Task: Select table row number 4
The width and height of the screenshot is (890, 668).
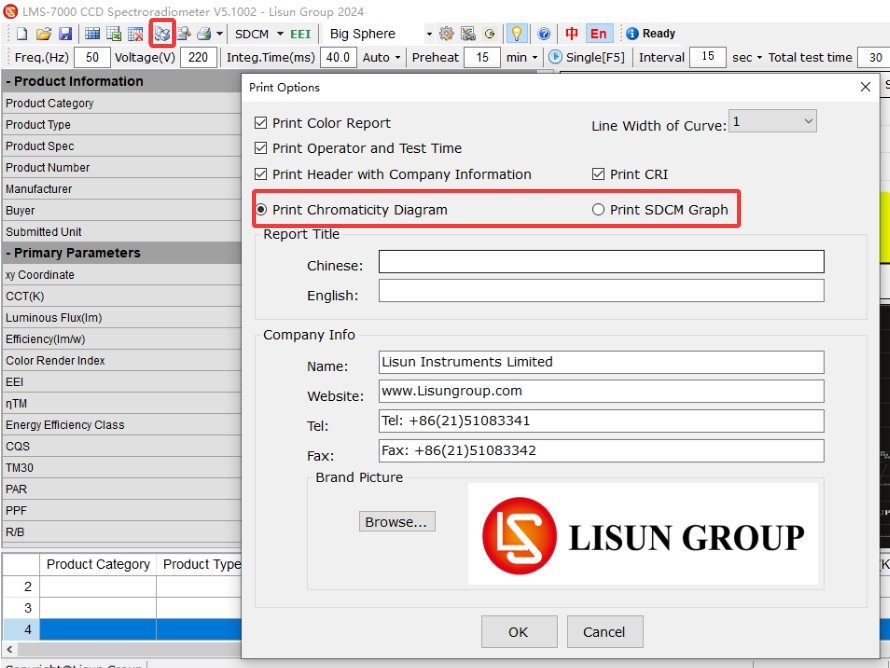Action: click(21, 629)
